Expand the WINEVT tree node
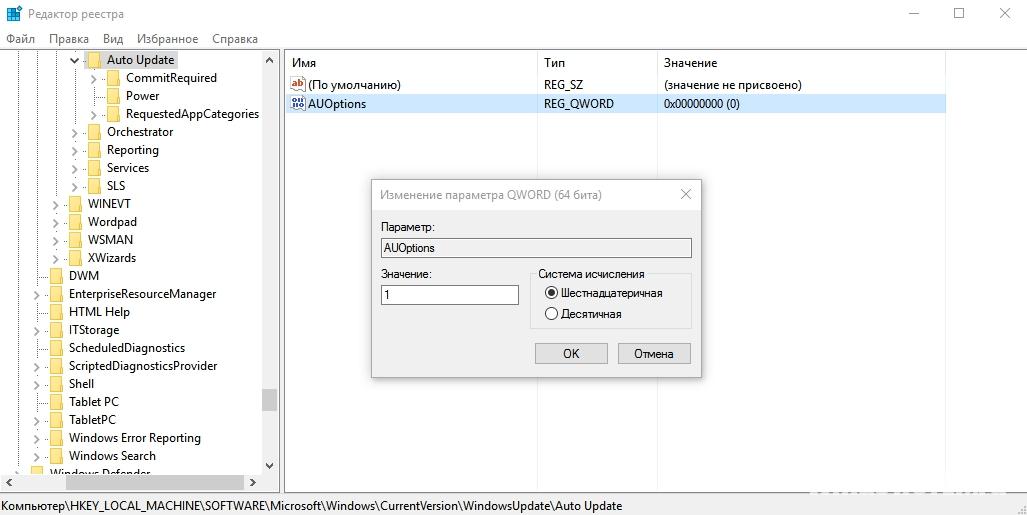 (x=56, y=204)
